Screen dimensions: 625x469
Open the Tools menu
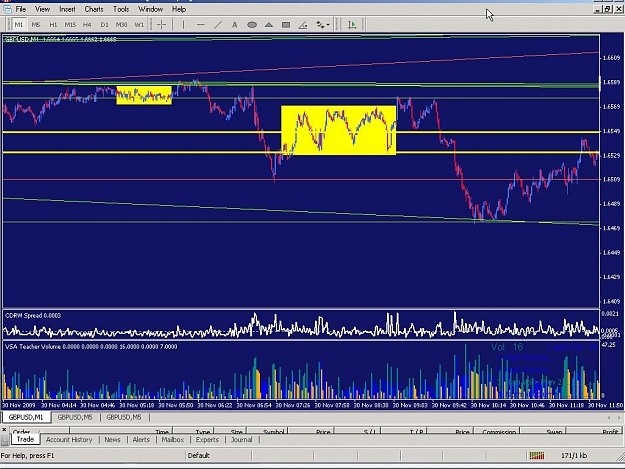point(121,9)
